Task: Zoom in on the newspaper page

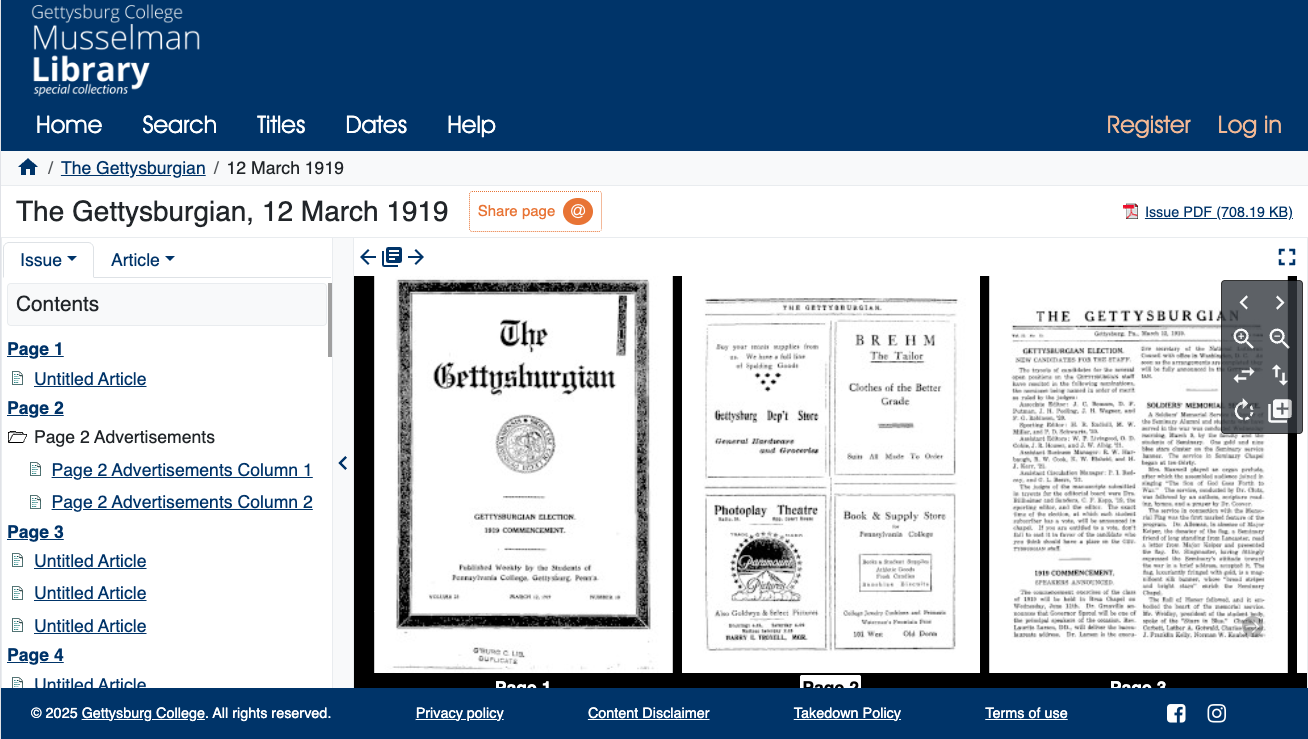Action: pos(1244,339)
